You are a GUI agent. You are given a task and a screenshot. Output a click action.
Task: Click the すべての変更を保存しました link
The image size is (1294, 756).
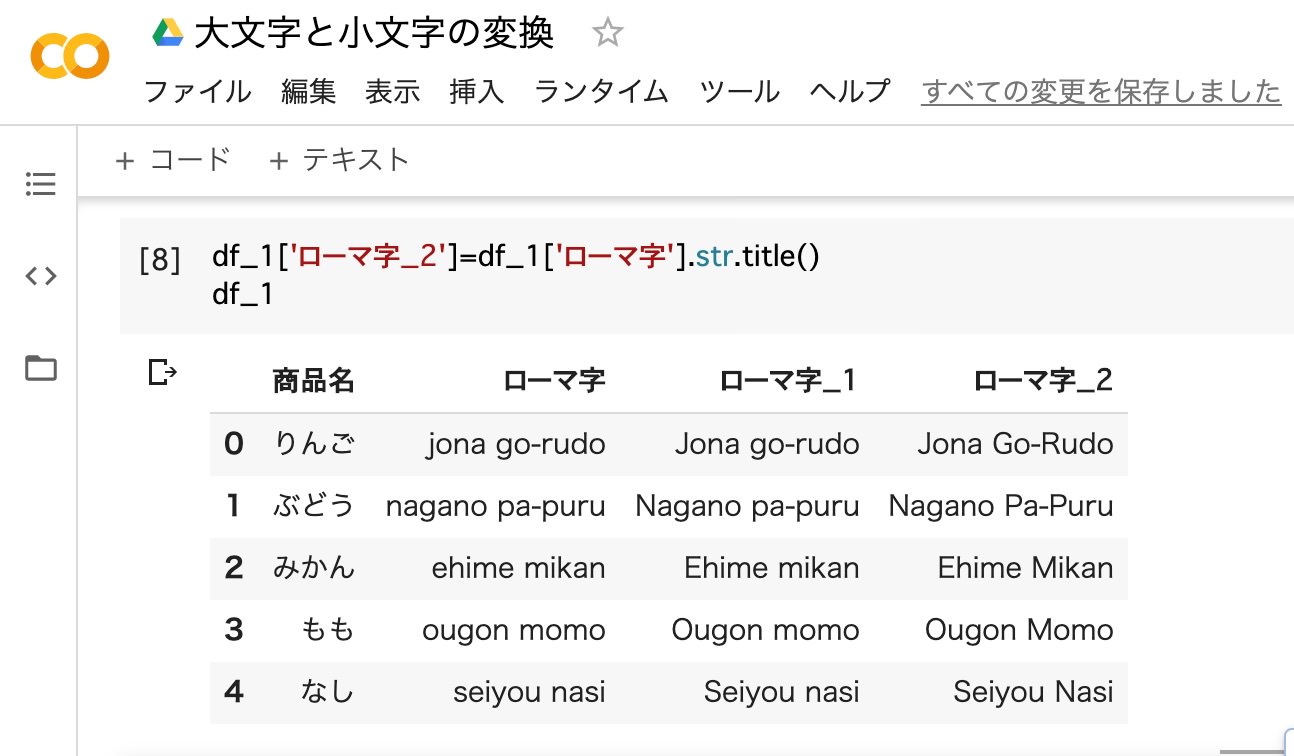(1100, 91)
